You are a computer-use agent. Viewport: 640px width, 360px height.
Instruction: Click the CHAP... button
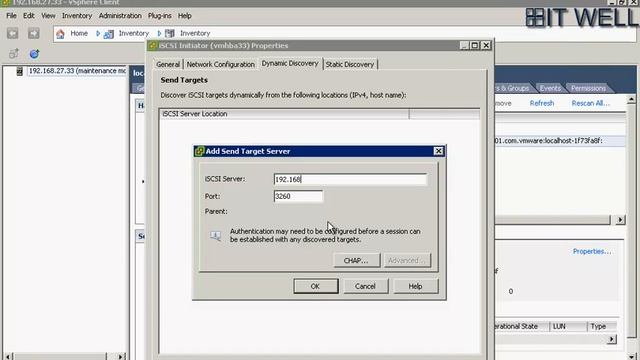click(356, 260)
